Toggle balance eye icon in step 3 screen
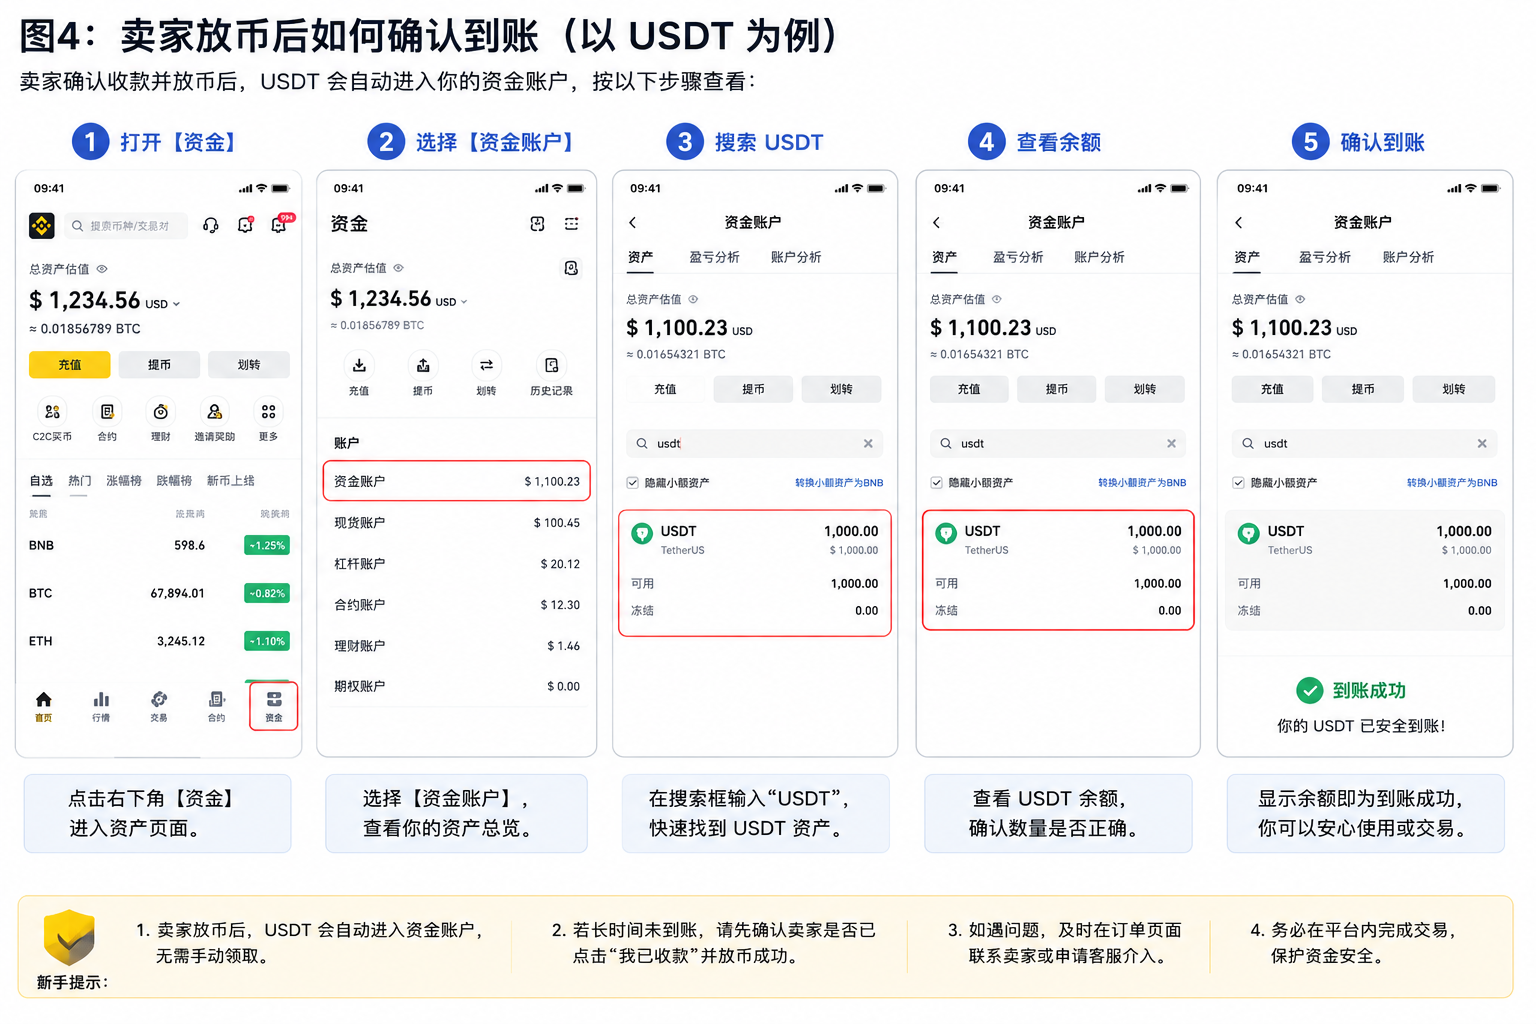 pyautogui.click(x=693, y=299)
